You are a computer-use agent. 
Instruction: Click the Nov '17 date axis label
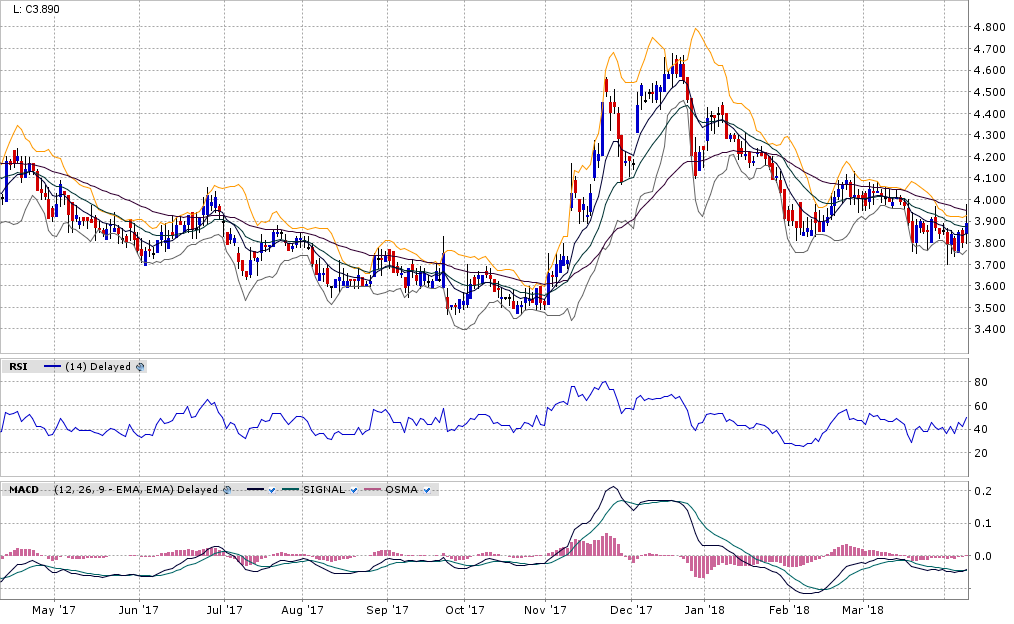point(546,609)
